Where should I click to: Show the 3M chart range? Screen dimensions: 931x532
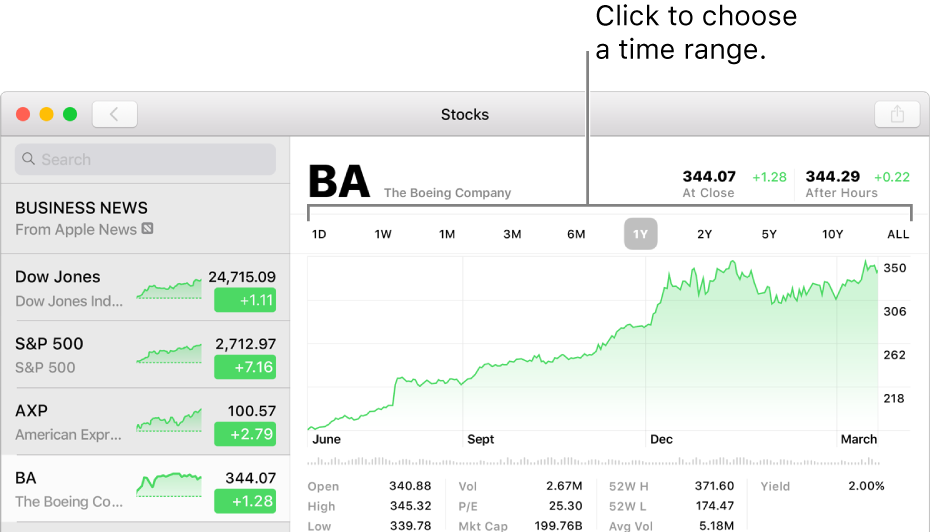512,234
